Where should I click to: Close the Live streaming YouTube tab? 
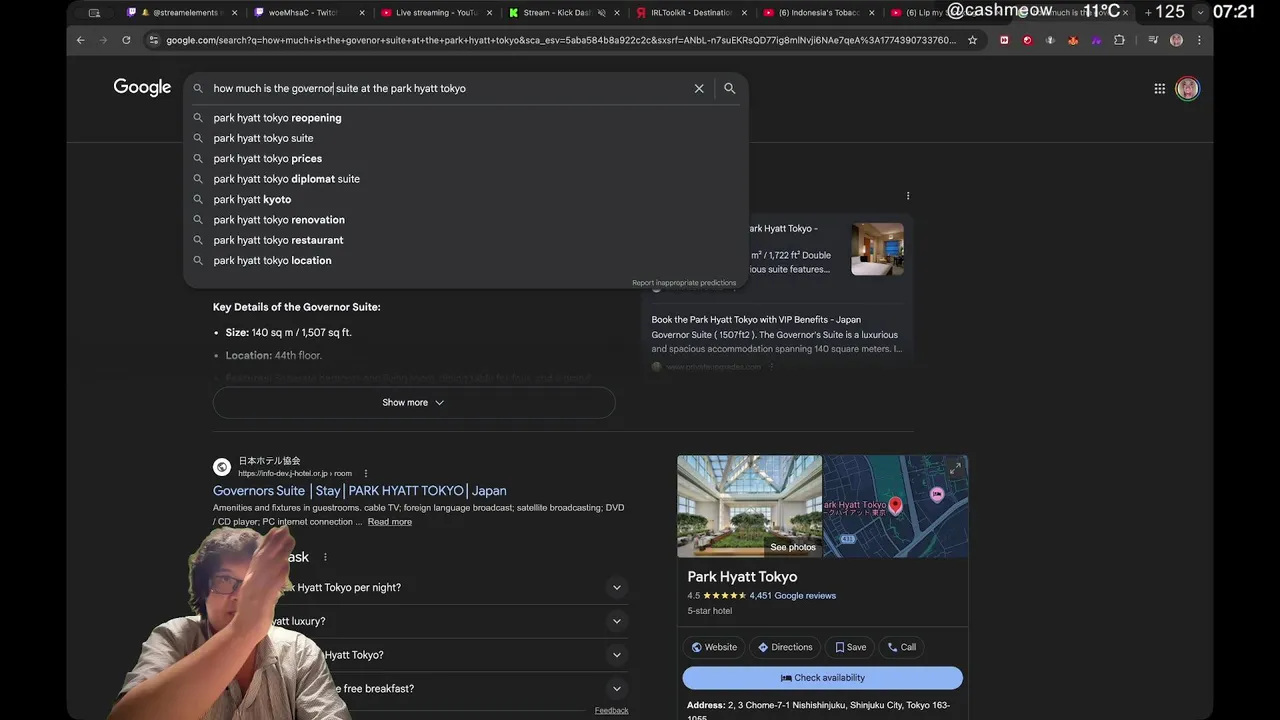coord(489,13)
